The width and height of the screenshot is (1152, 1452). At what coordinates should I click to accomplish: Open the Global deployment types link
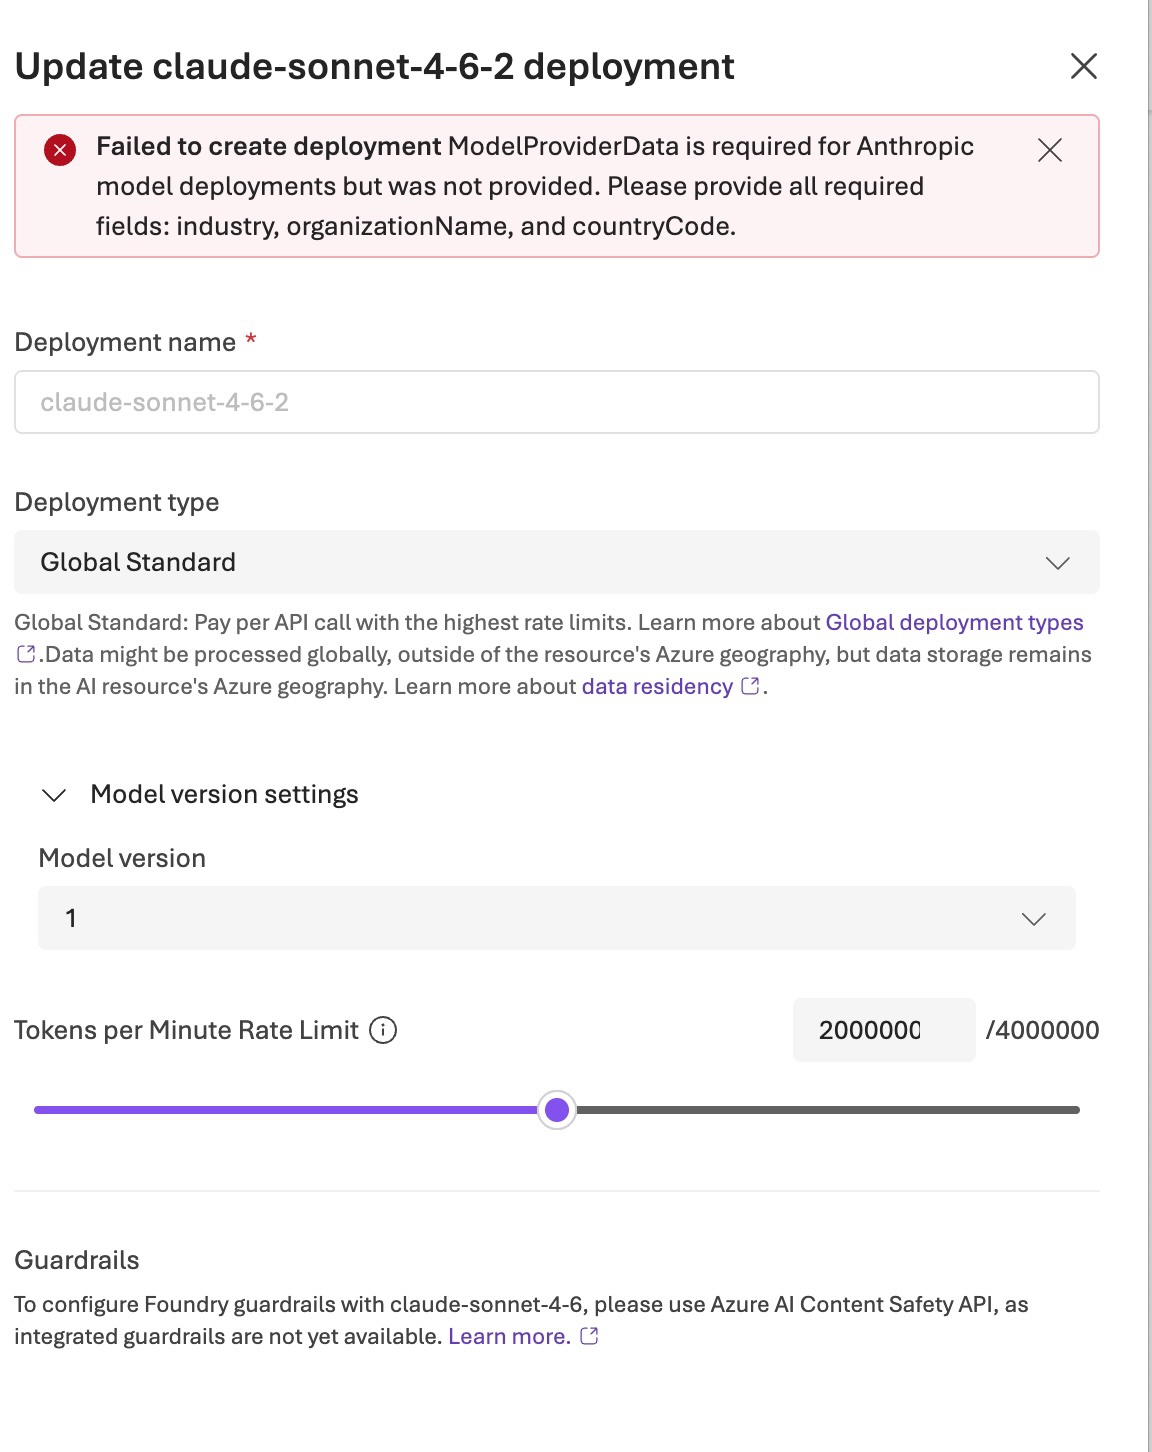tap(954, 622)
